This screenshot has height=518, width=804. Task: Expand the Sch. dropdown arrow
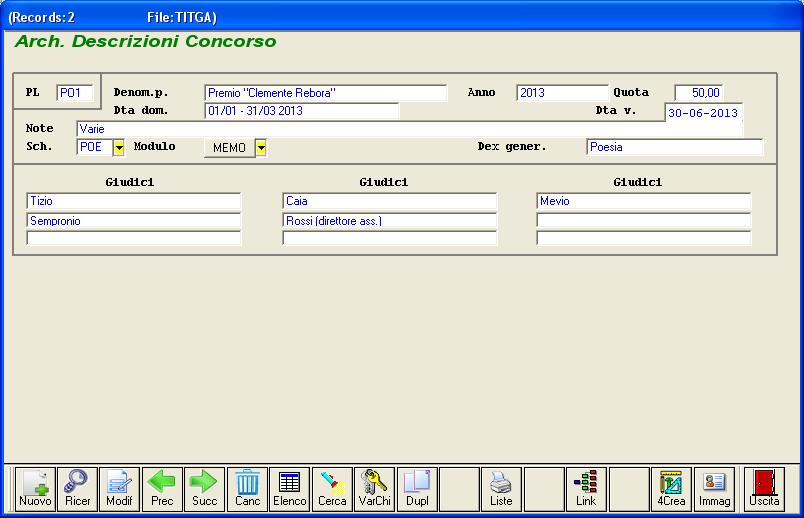point(118,148)
